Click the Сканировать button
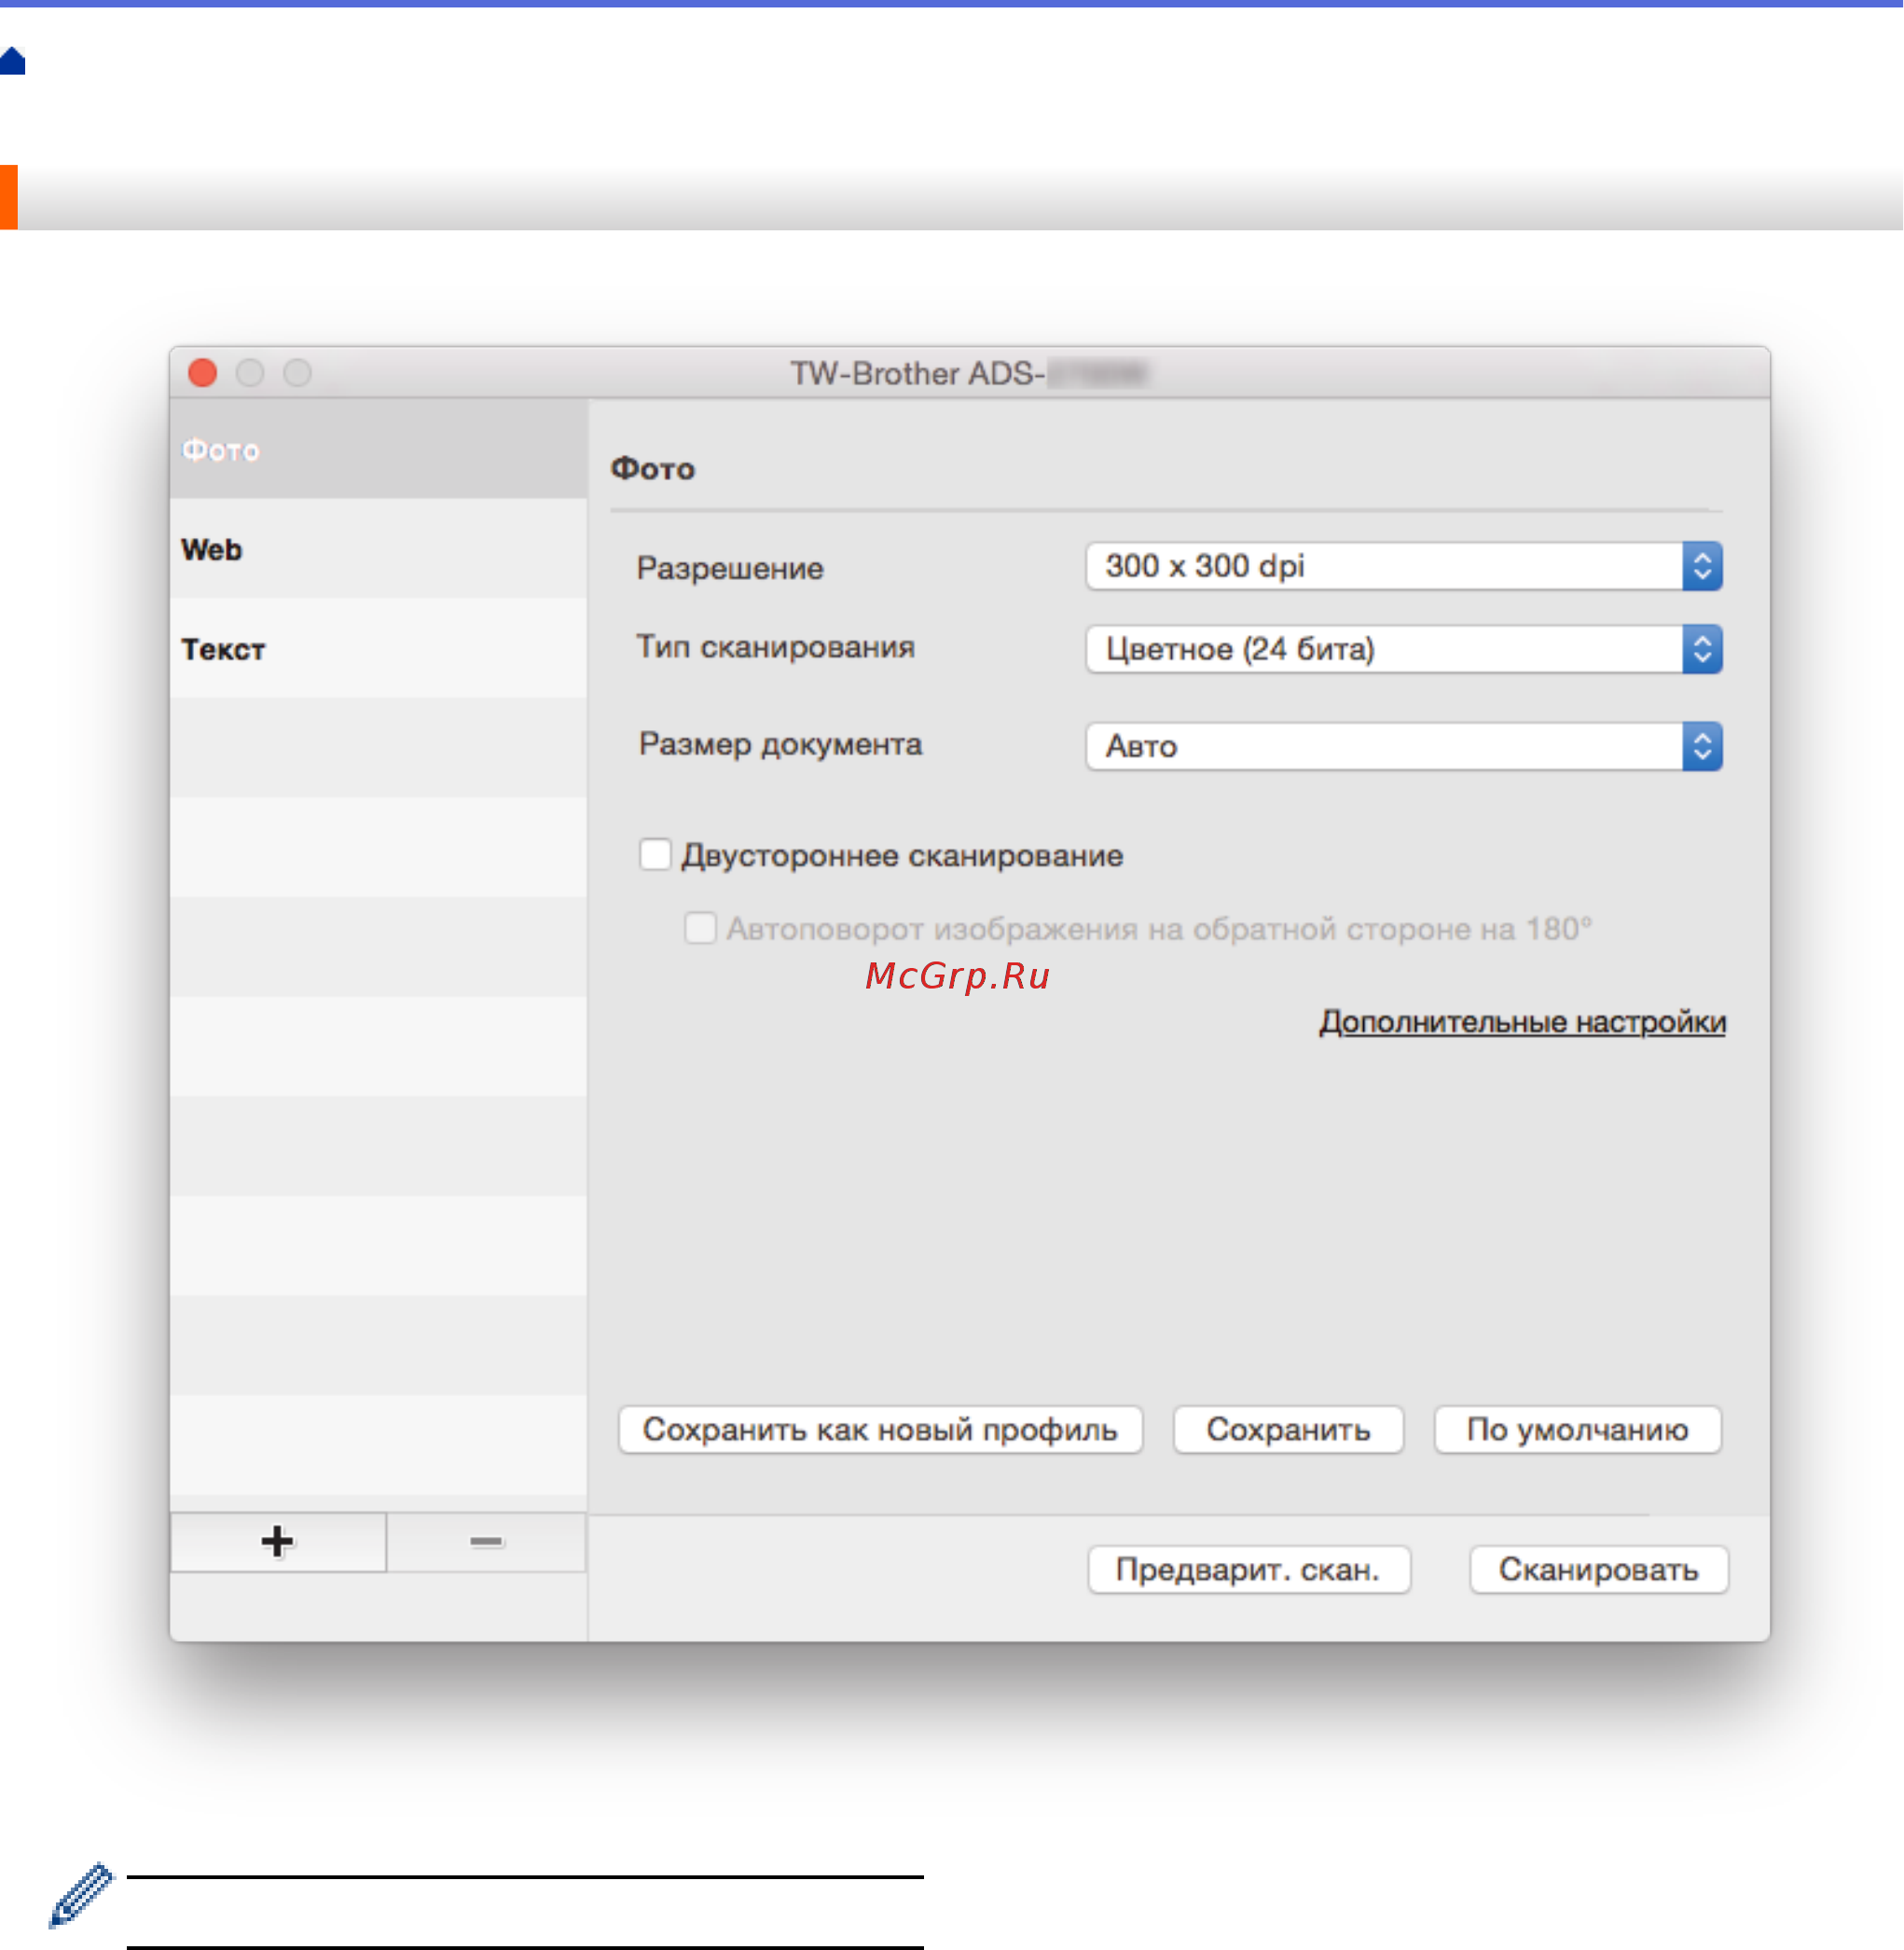This screenshot has width=1904, height=1950. [1598, 1570]
